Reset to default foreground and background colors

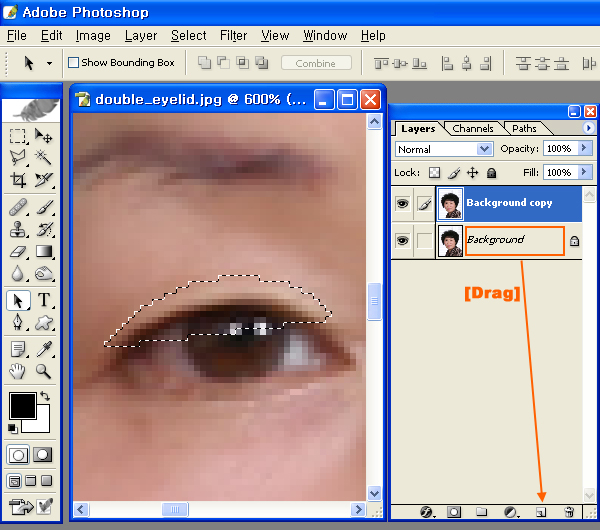coord(12,429)
